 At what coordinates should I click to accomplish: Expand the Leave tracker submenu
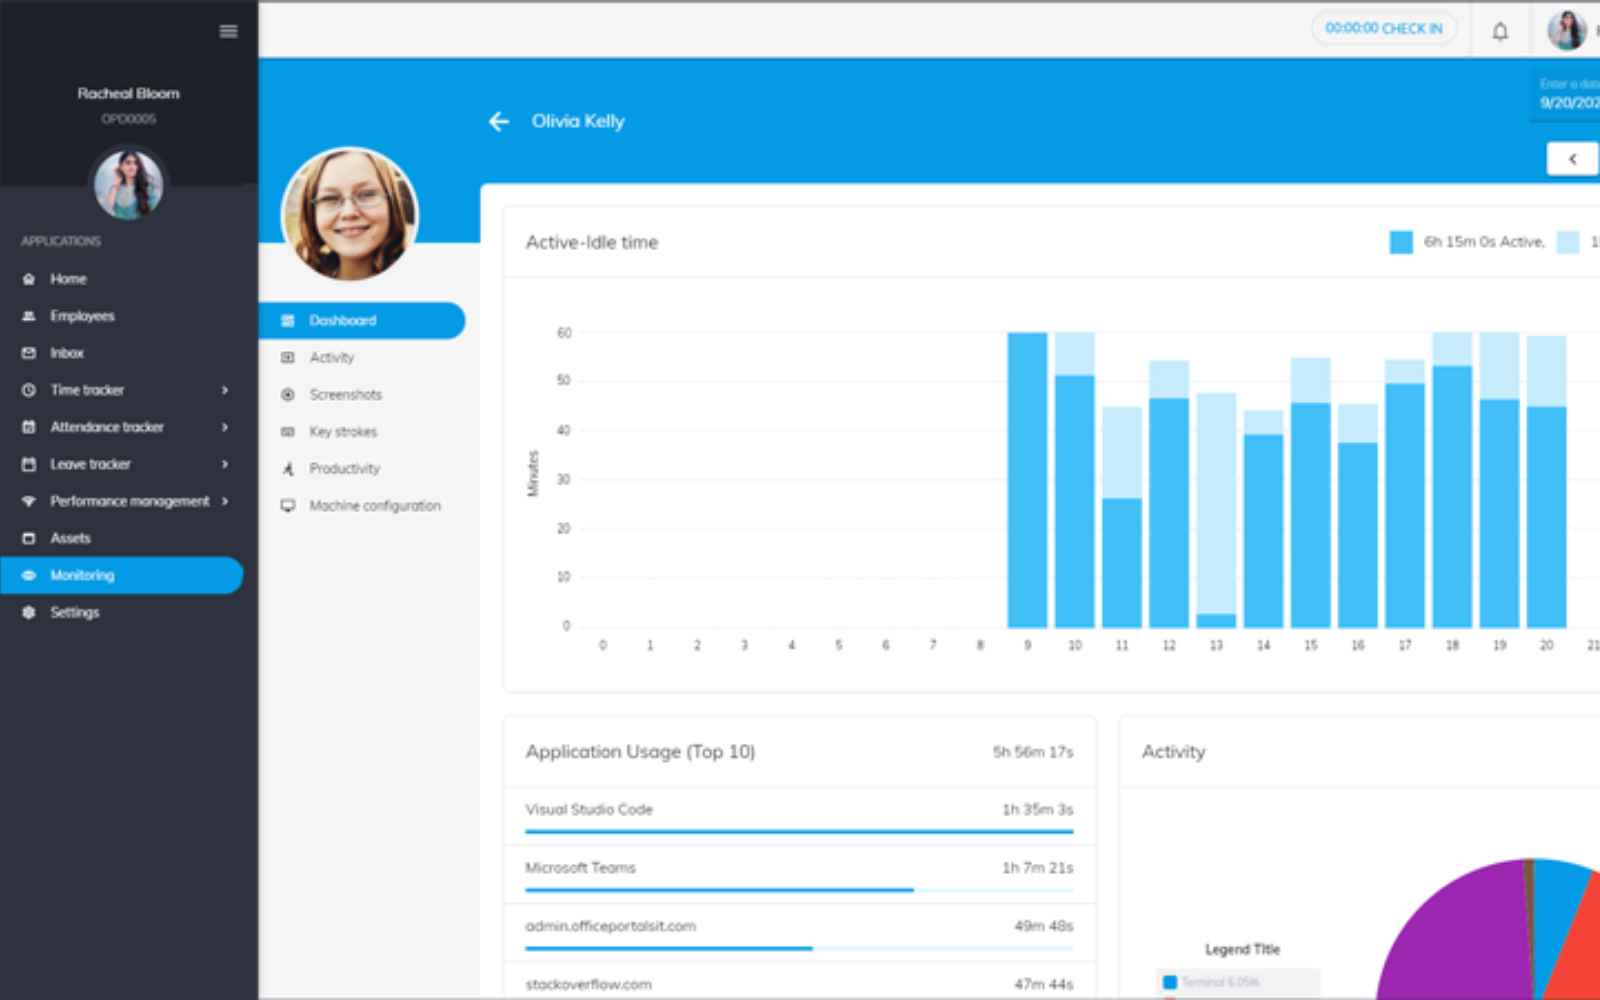[224, 464]
